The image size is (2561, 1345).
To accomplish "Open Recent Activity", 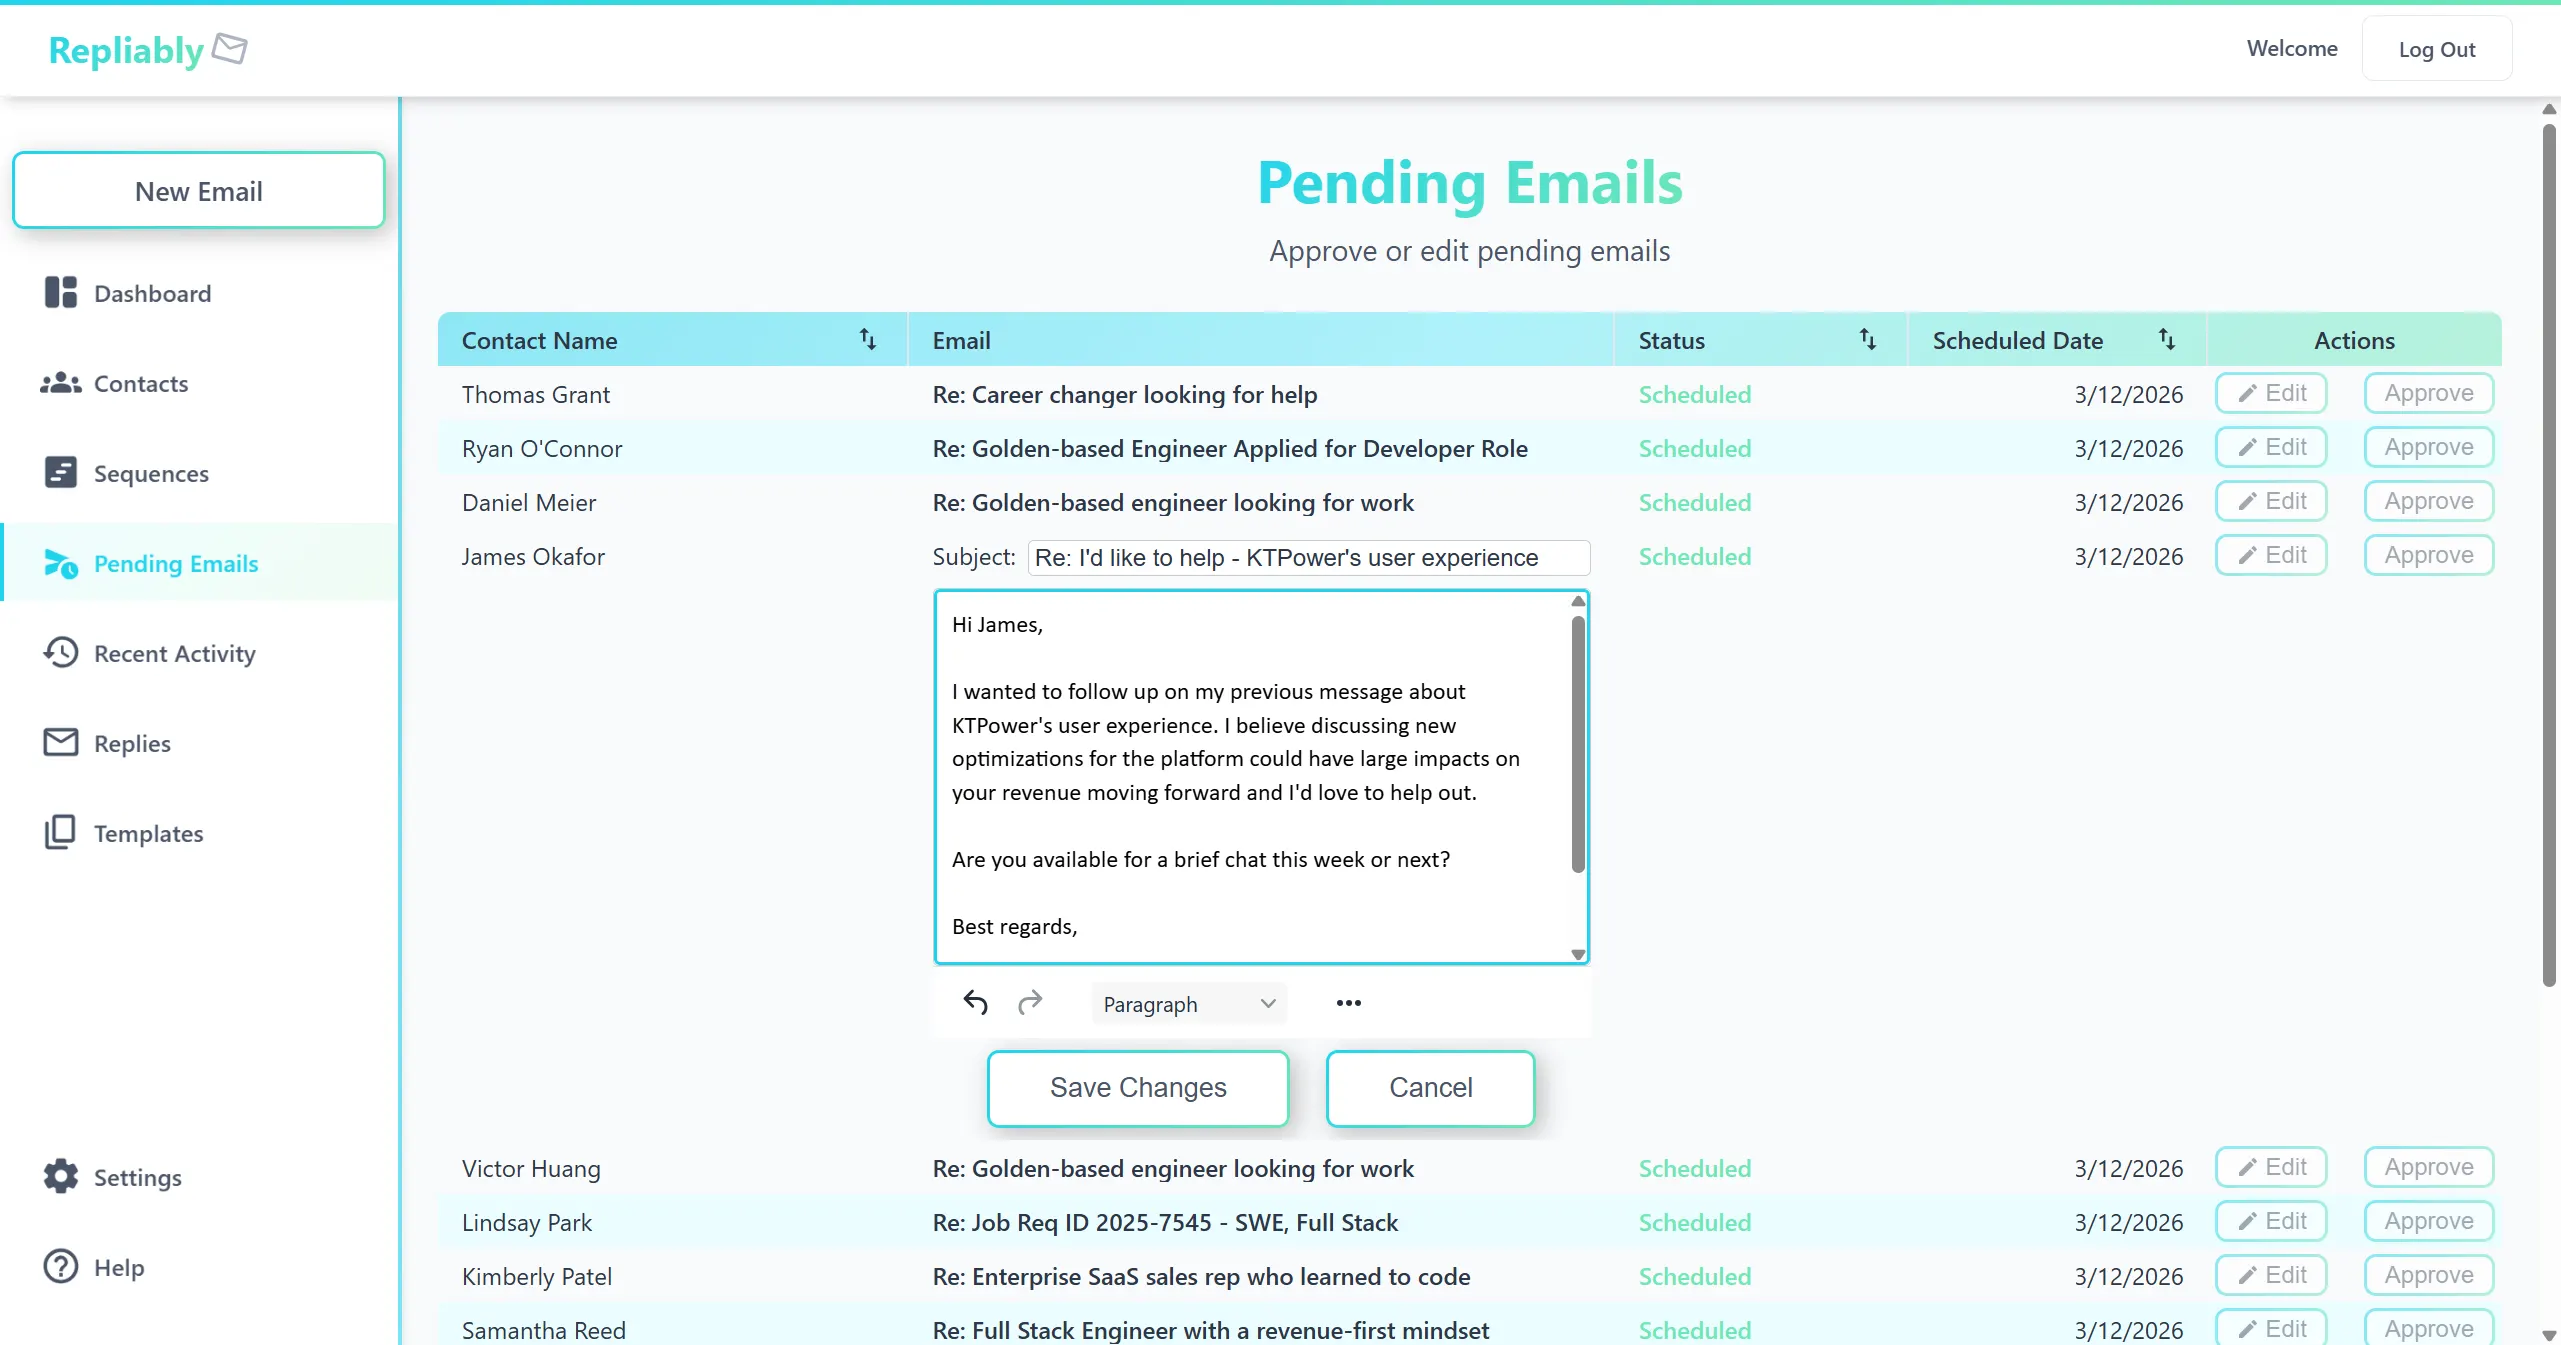I will click(175, 653).
